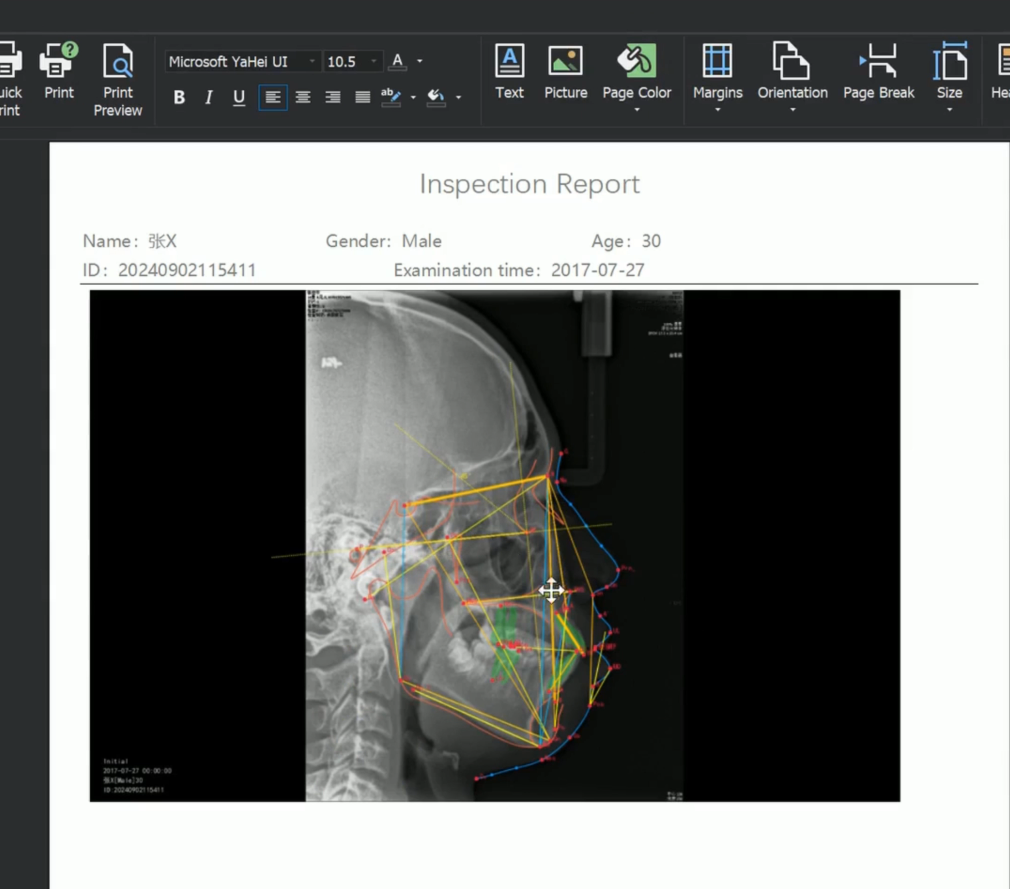
Task: Open the page Size menu
Action: coord(949,76)
